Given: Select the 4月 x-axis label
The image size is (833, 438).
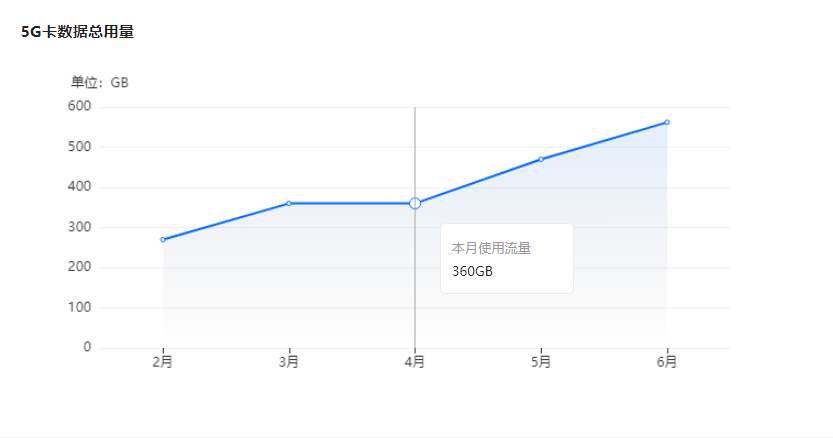Looking at the screenshot, I should point(415,362).
